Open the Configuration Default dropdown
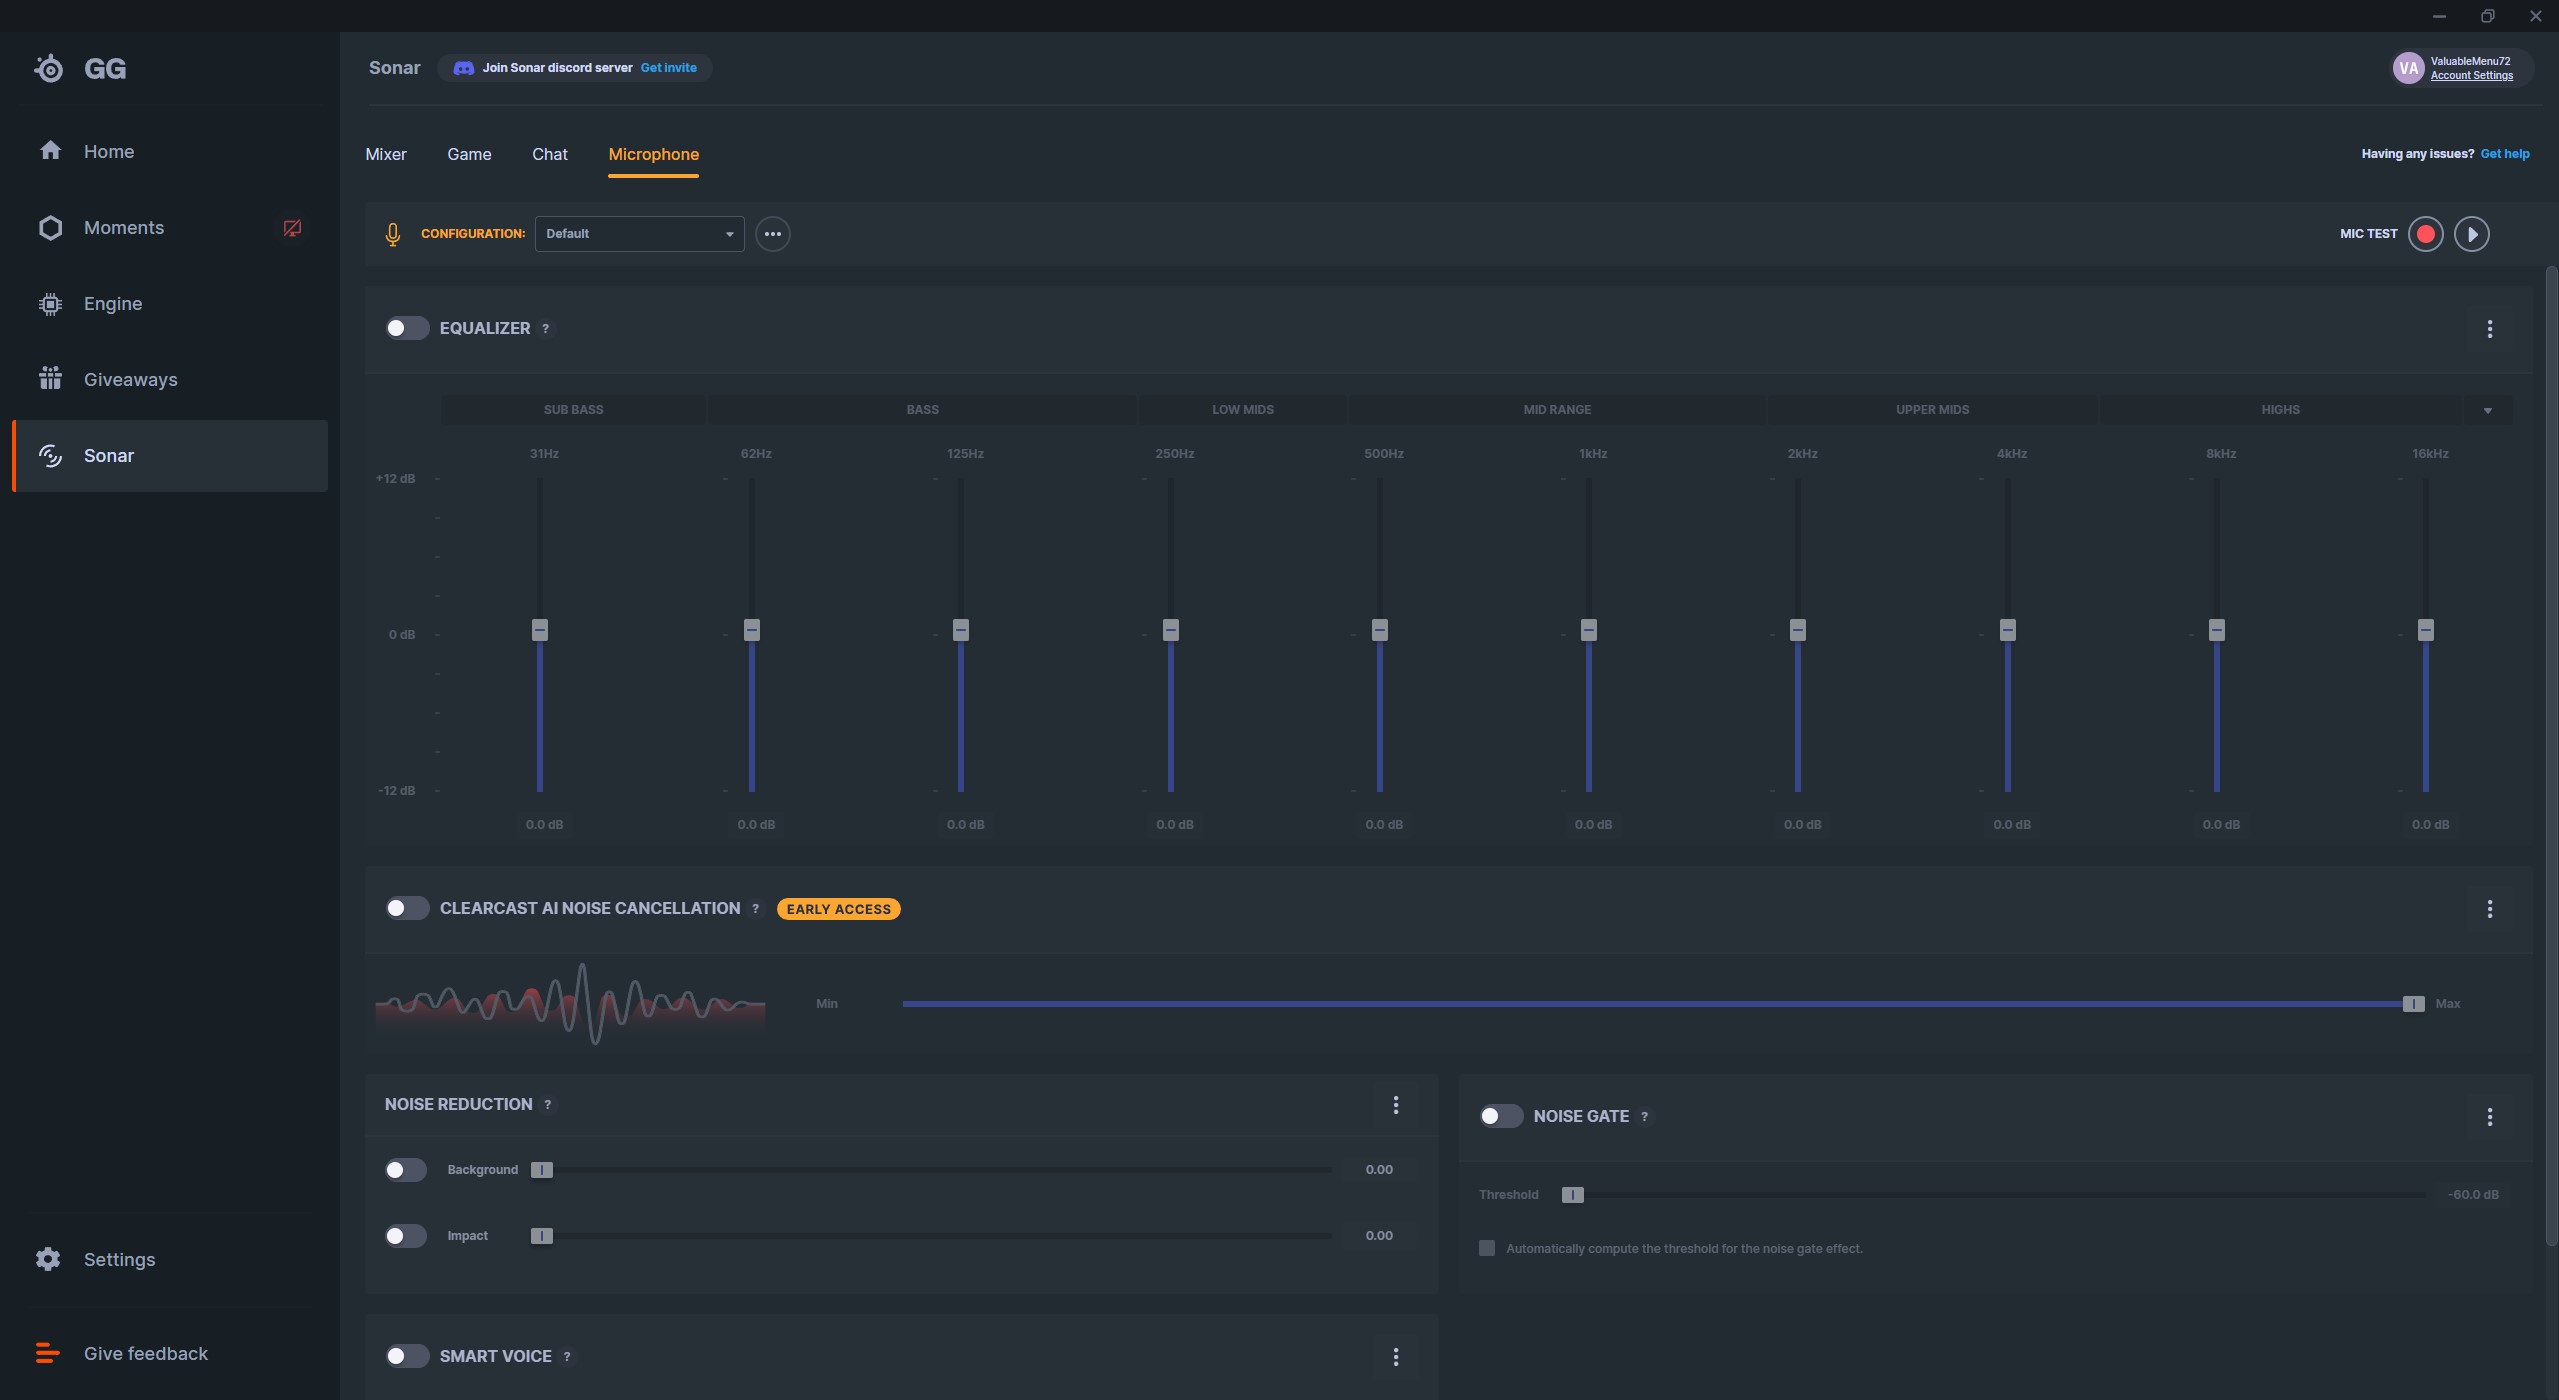Screen dimensions: 2559x1400 click(x=639, y=234)
